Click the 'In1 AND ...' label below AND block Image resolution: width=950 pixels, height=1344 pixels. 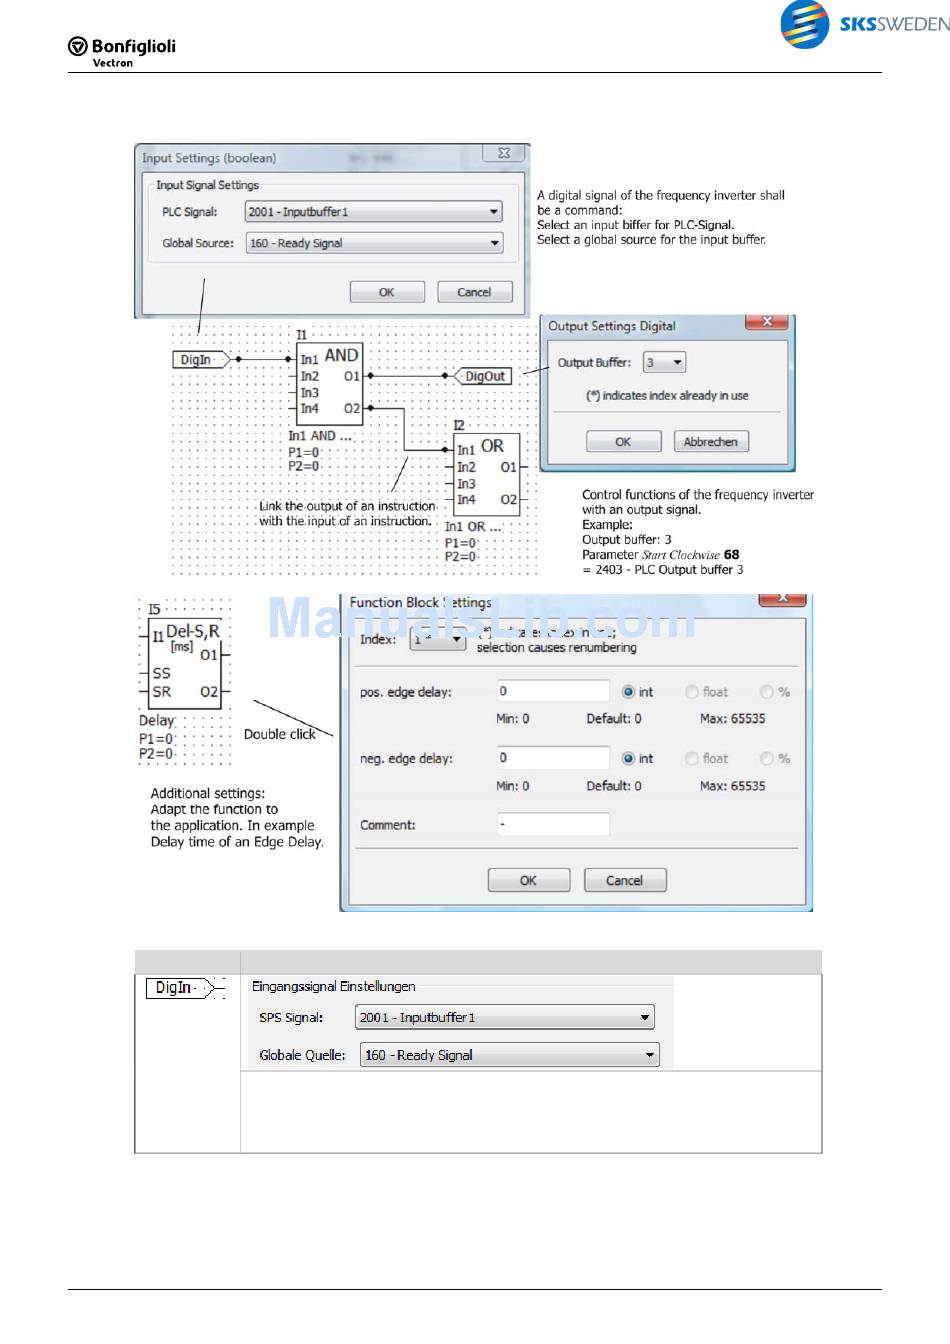coord(320,436)
